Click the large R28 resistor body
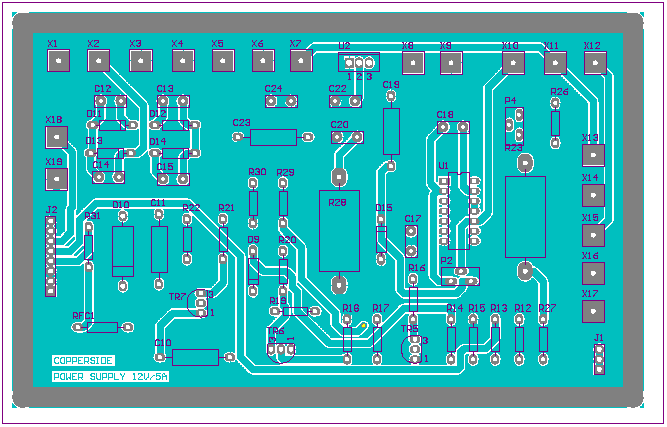The height and width of the screenshot is (427, 667). point(339,230)
